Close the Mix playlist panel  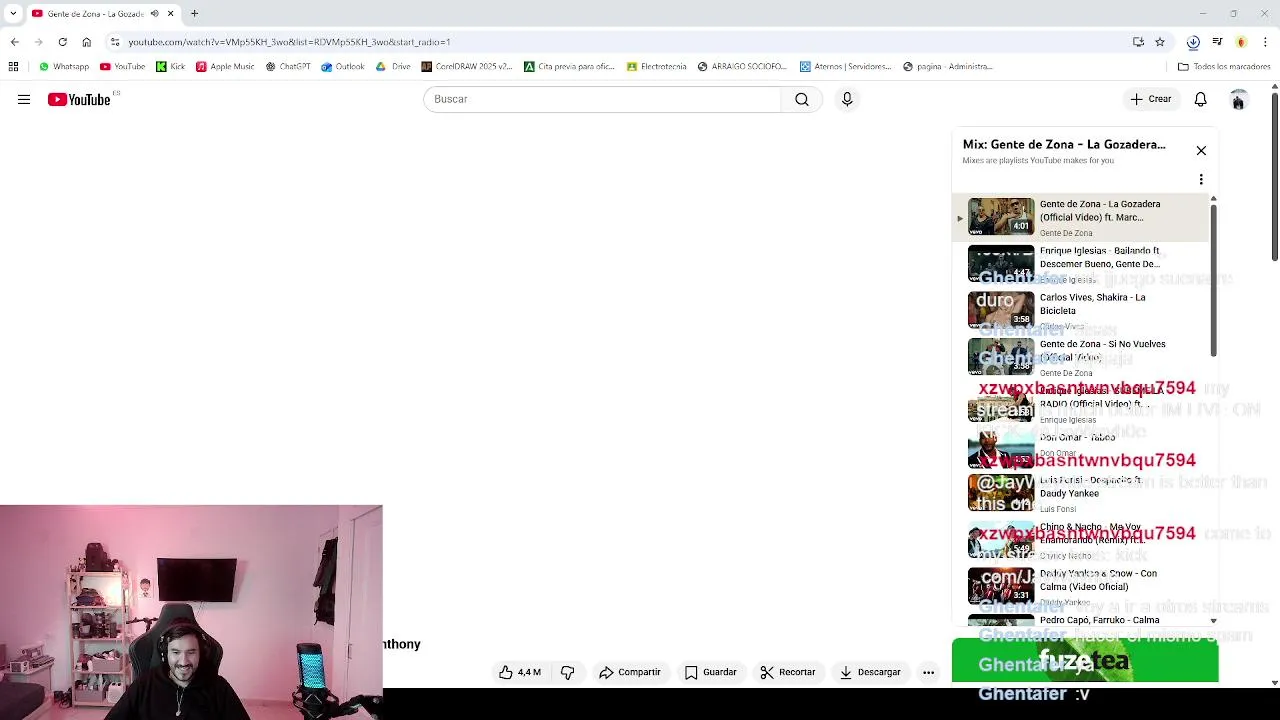pyautogui.click(x=1201, y=150)
